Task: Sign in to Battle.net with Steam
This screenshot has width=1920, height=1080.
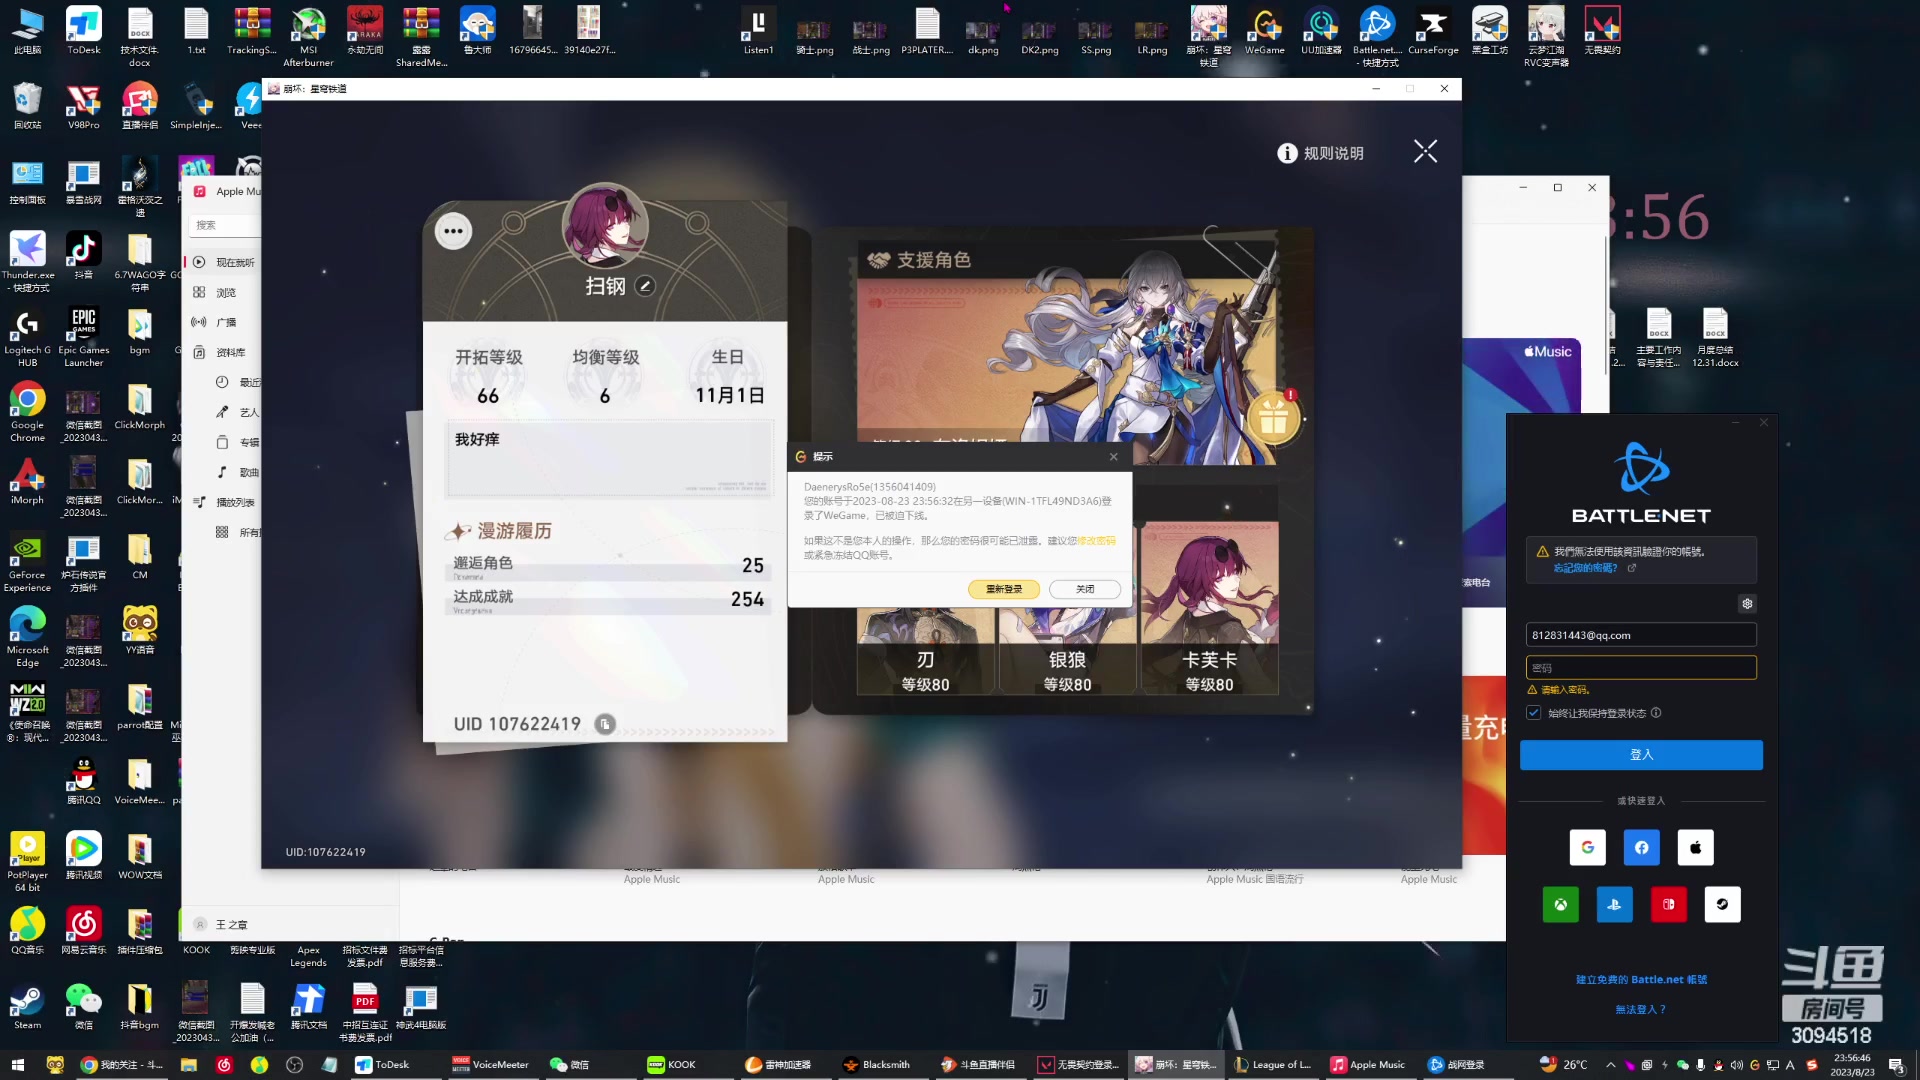Action: pos(1722,904)
